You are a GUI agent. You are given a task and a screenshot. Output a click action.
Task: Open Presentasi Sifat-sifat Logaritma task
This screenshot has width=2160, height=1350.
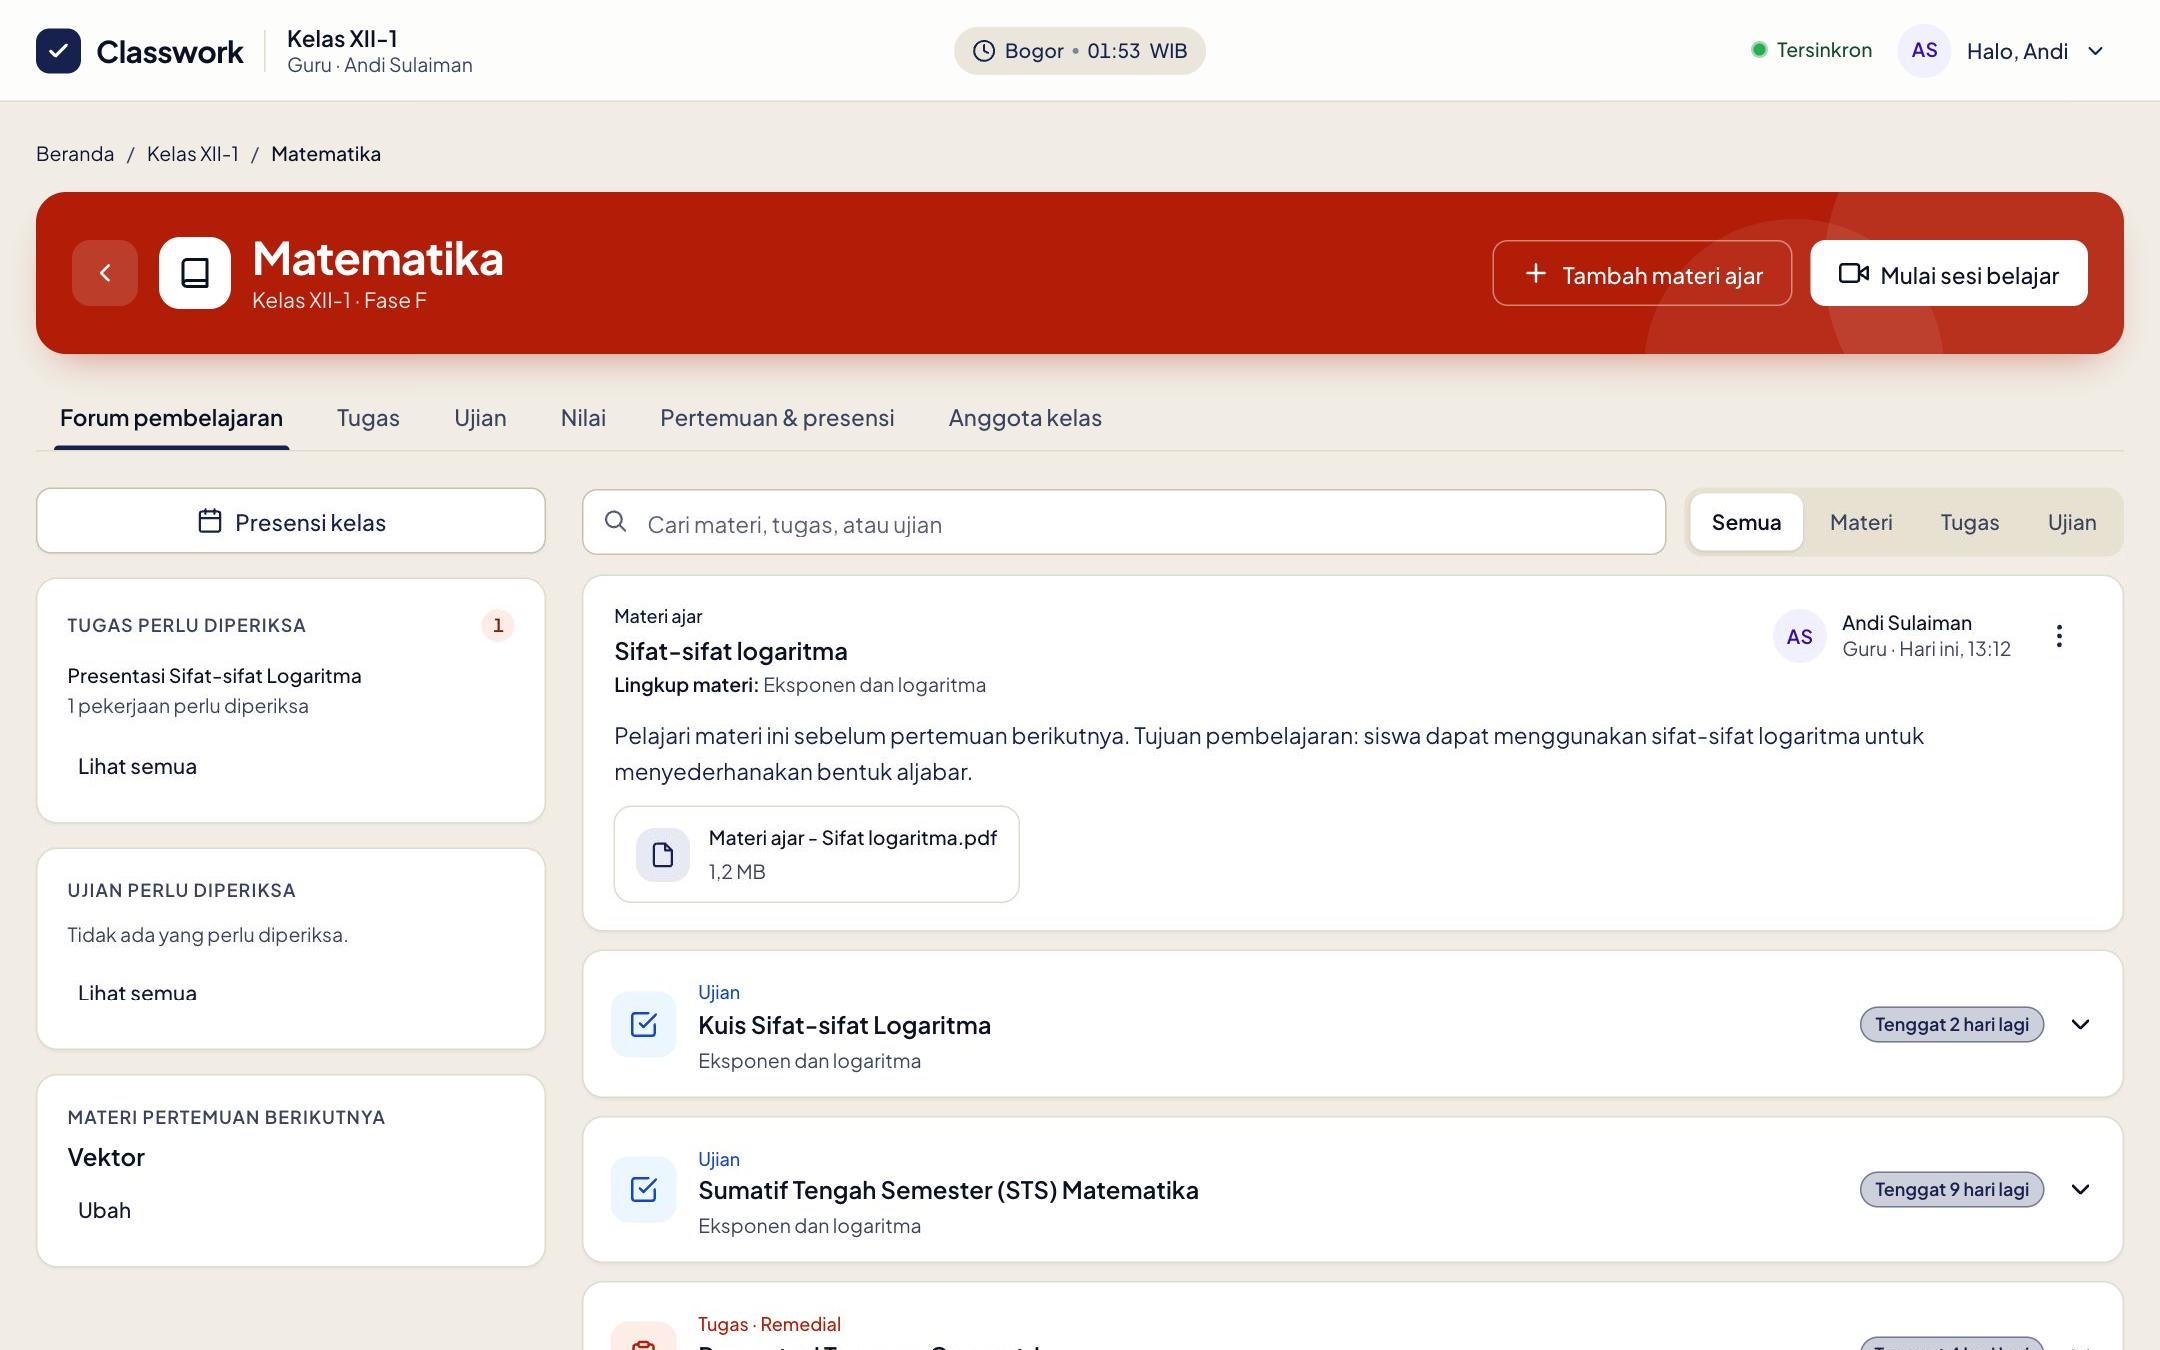214,676
